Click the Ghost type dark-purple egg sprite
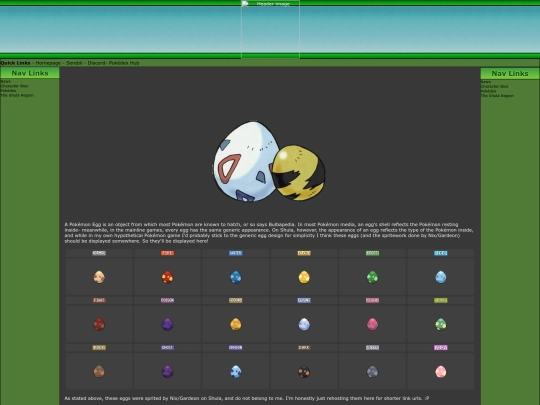 click(x=167, y=371)
